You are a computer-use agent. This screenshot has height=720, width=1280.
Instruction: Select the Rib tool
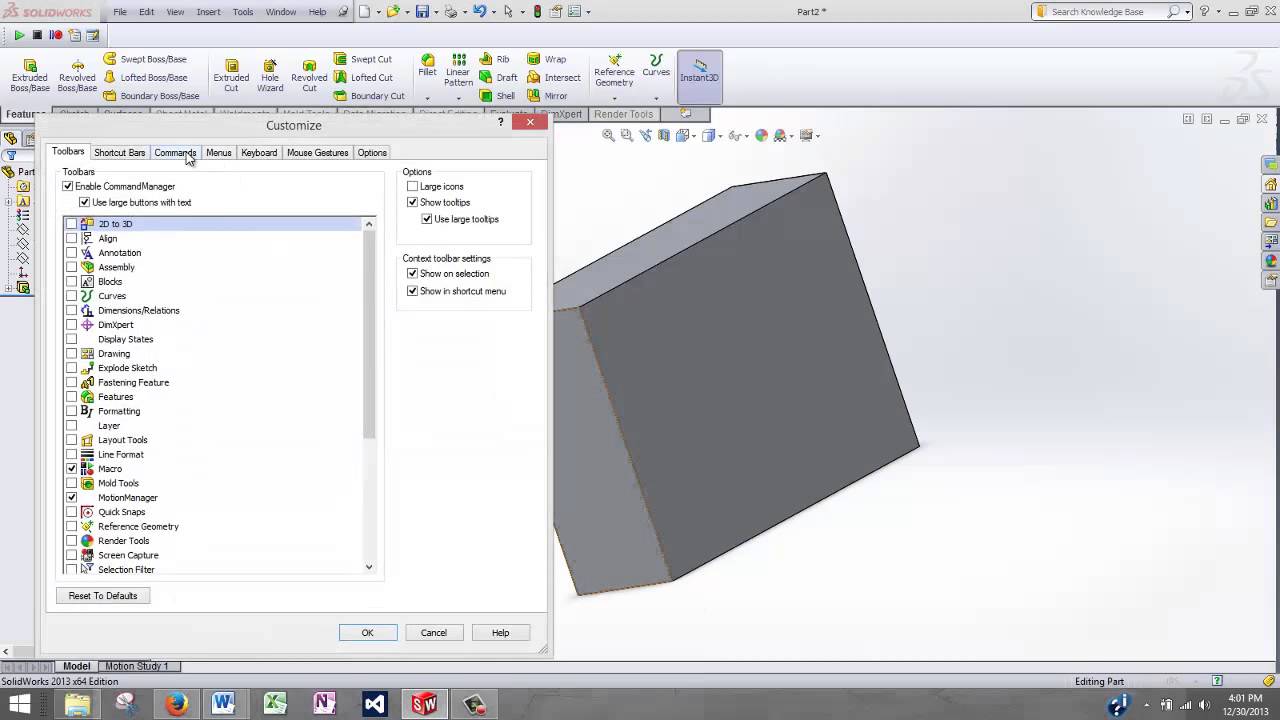tap(495, 59)
